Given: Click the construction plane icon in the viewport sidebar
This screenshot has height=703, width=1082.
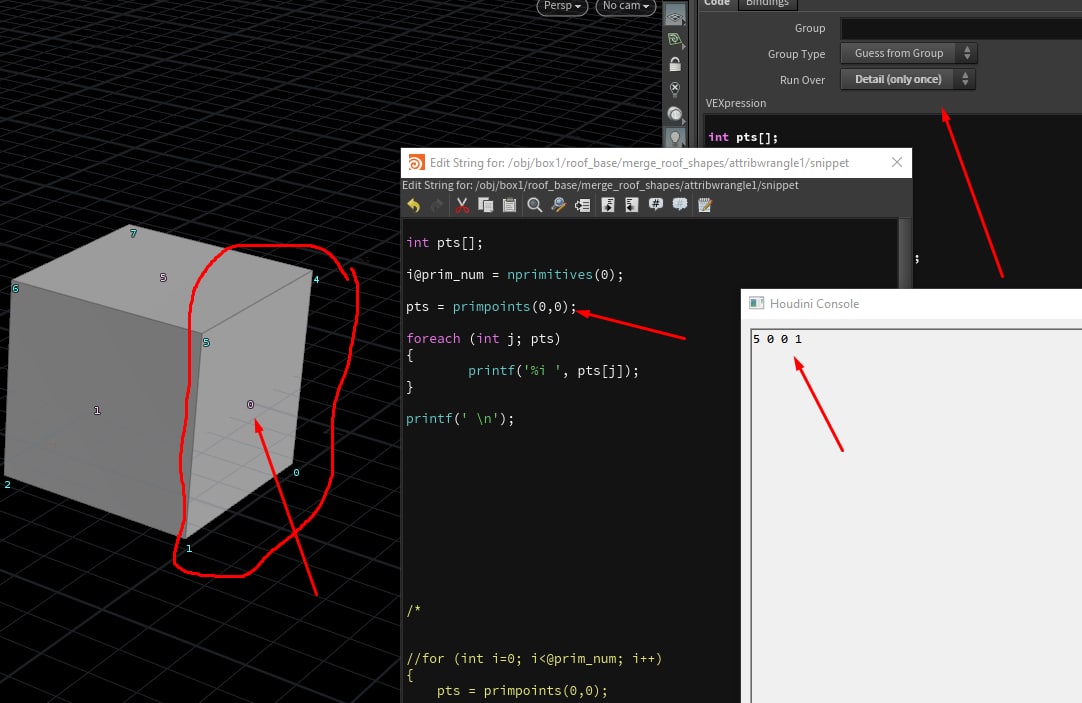Looking at the screenshot, I should (x=675, y=41).
